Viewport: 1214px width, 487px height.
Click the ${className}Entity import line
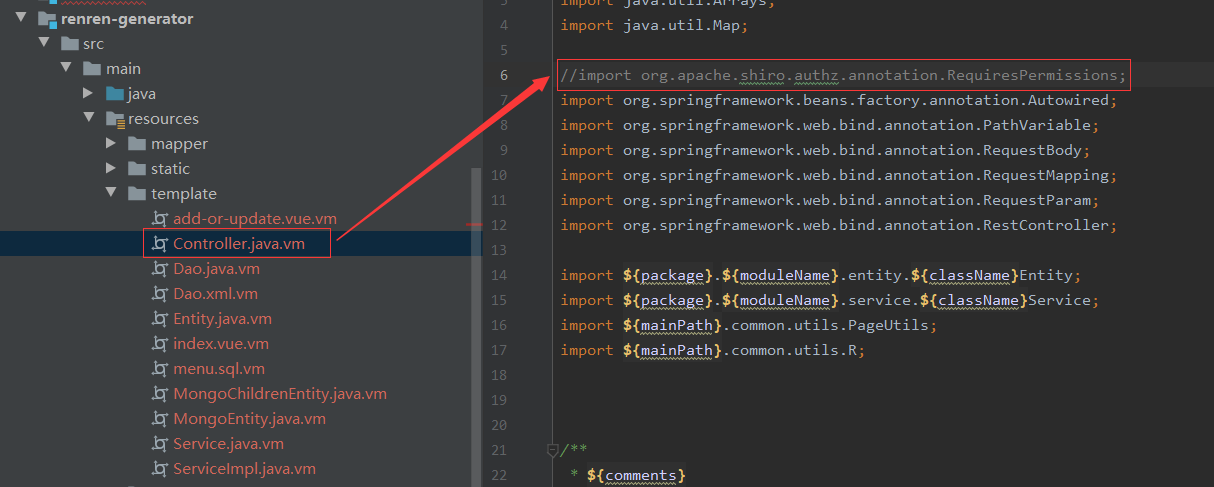[820, 275]
